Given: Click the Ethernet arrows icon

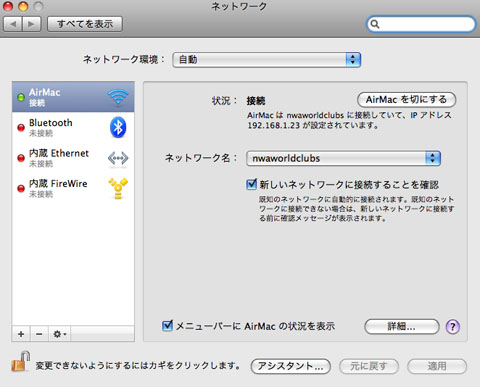Looking at the screenshot, I should tap(118, 158).
